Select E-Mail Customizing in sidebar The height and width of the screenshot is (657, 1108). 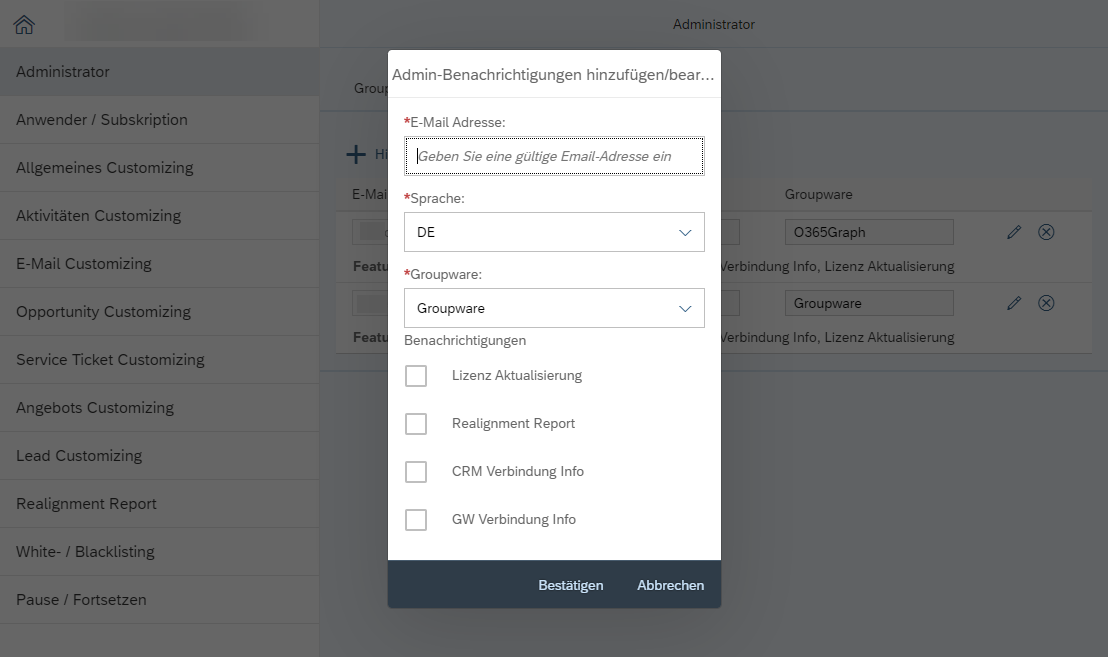click(84, 264)
